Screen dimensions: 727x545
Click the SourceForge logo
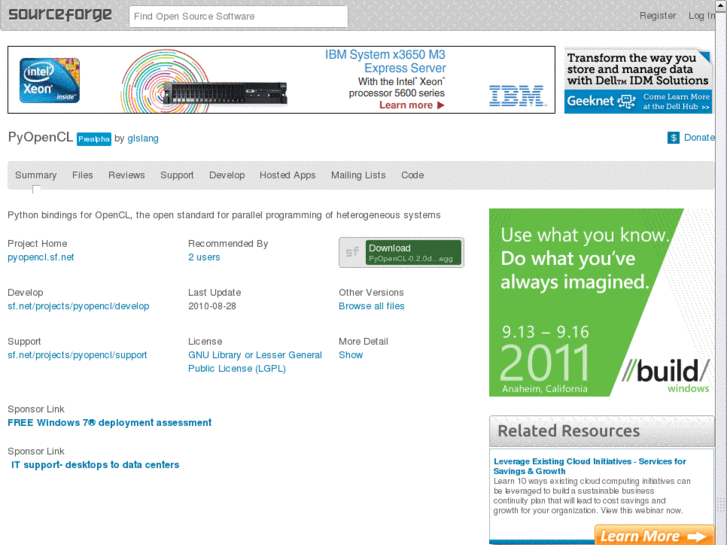point(60,14)
